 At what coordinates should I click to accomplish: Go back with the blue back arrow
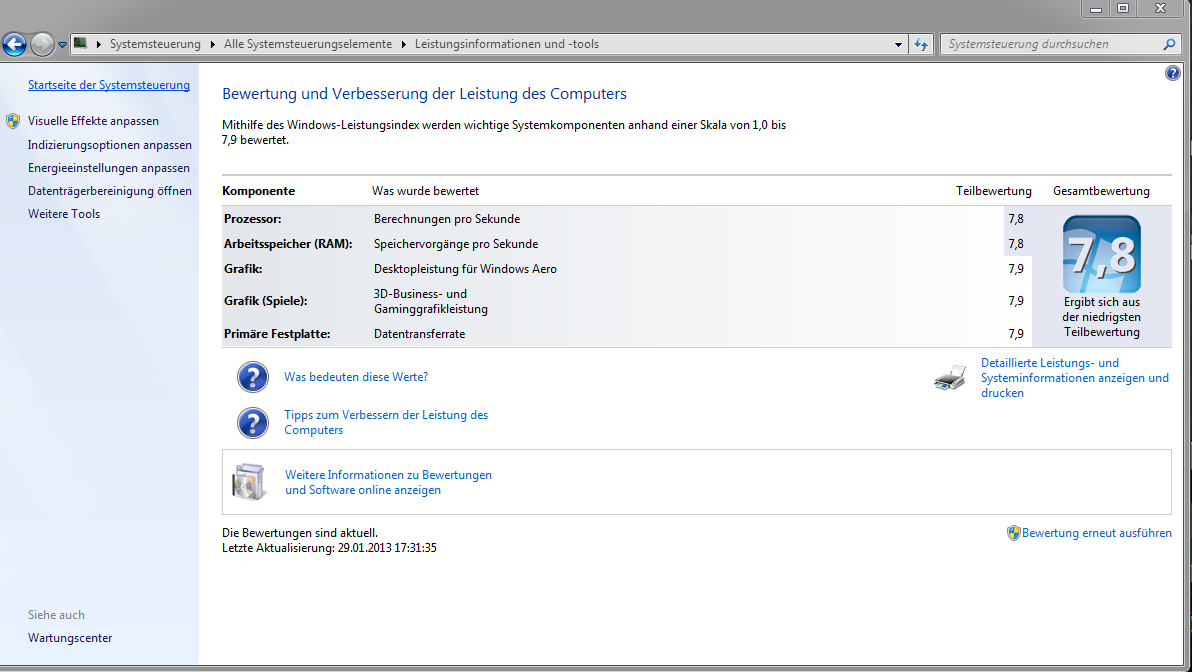14,44
